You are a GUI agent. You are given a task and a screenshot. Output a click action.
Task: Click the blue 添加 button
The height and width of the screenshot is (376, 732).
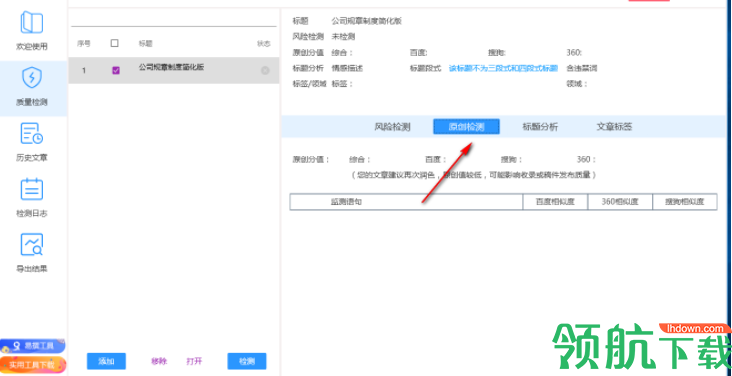[106, 361]
